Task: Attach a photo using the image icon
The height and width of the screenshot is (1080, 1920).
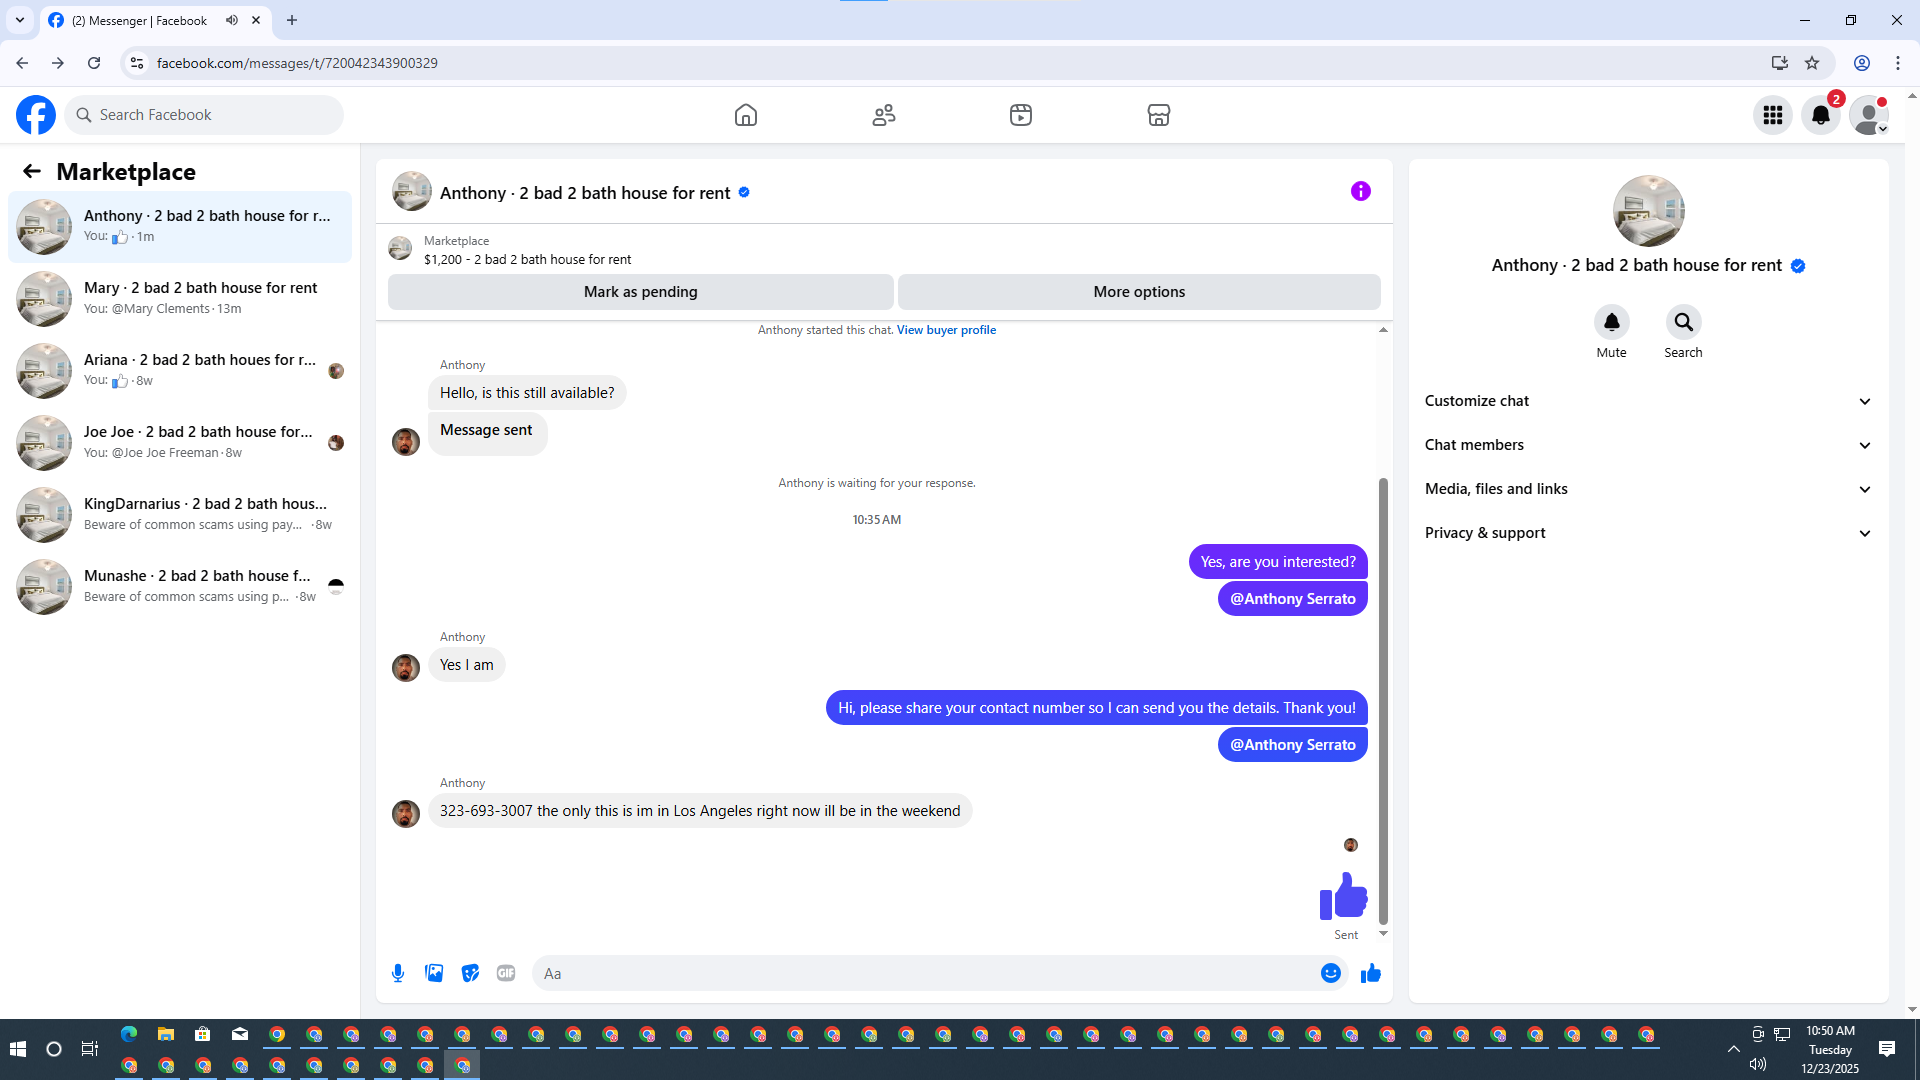Action: (434, 973)
